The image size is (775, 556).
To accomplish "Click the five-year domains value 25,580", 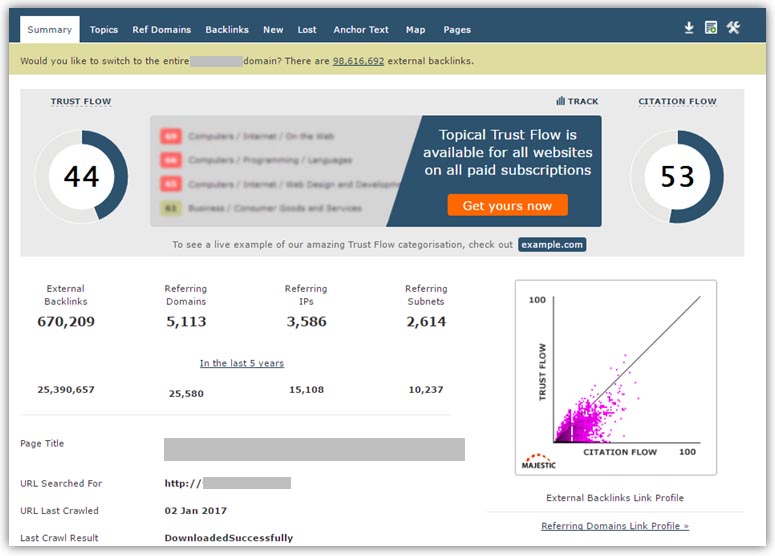I will tap(186, 393).
